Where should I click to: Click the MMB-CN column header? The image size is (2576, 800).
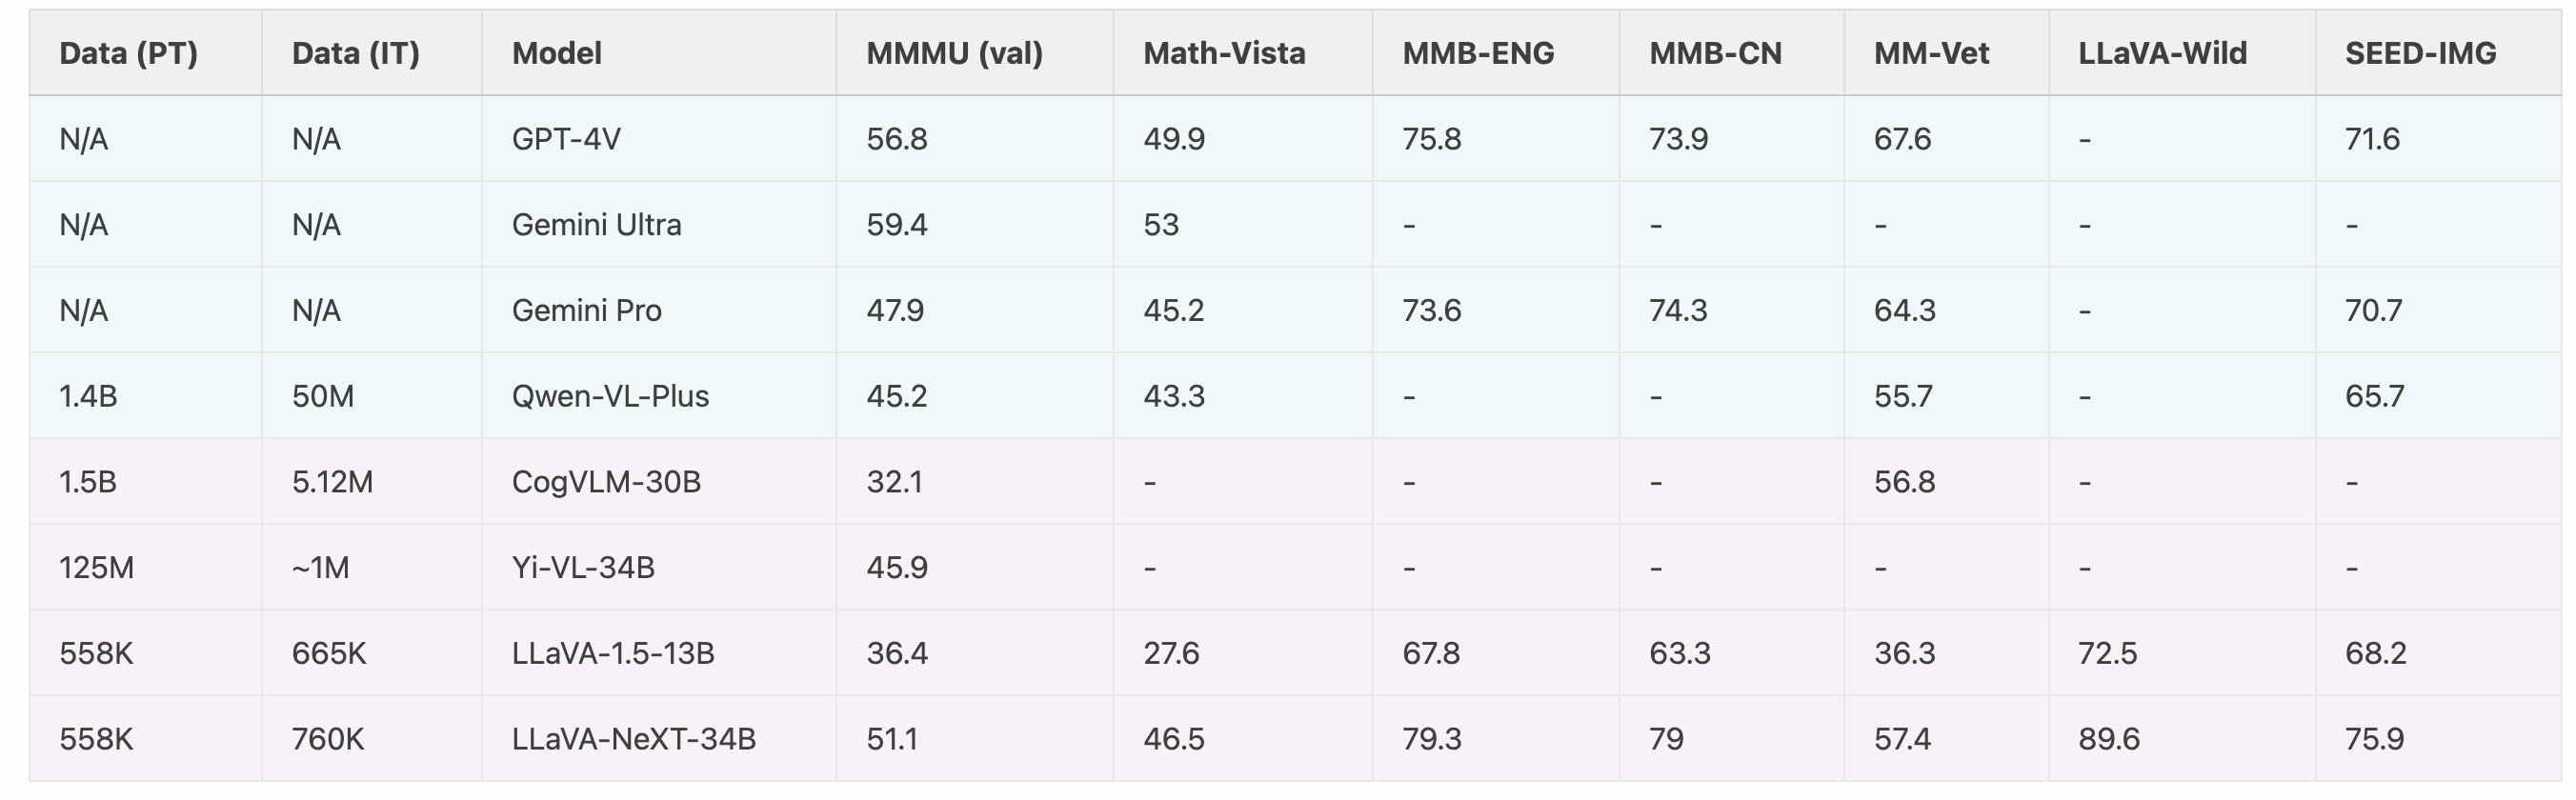[1715, 53]
